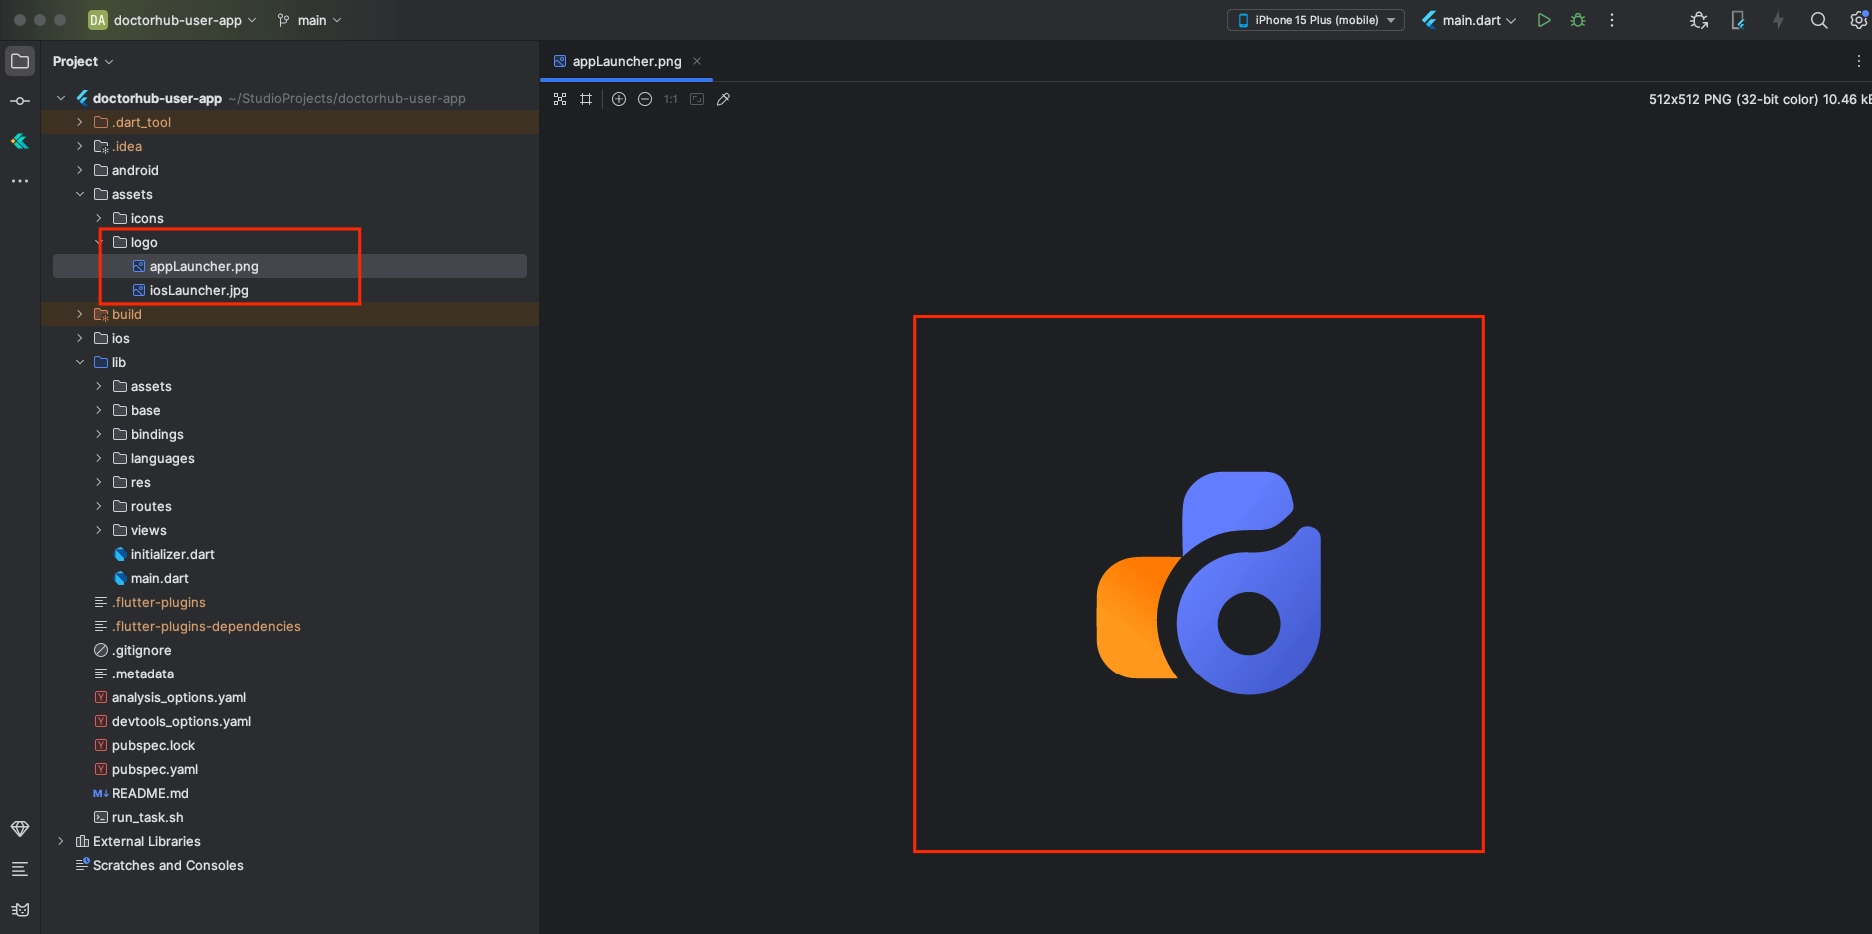
Task: Expand the icons folder
Action: pos(99,218)
